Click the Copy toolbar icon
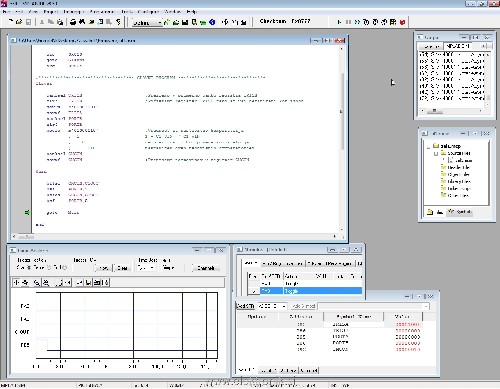Viewport: 500px width, 389px height. 51,22
